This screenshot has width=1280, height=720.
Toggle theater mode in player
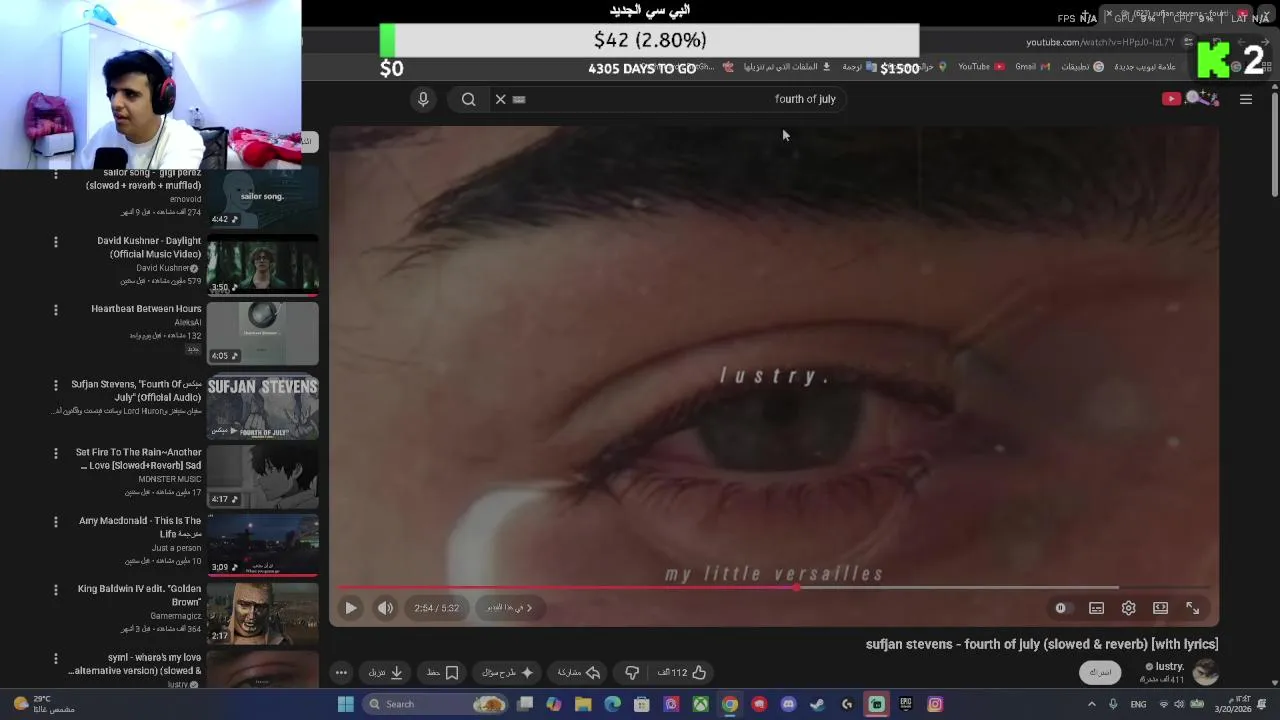1160,608
